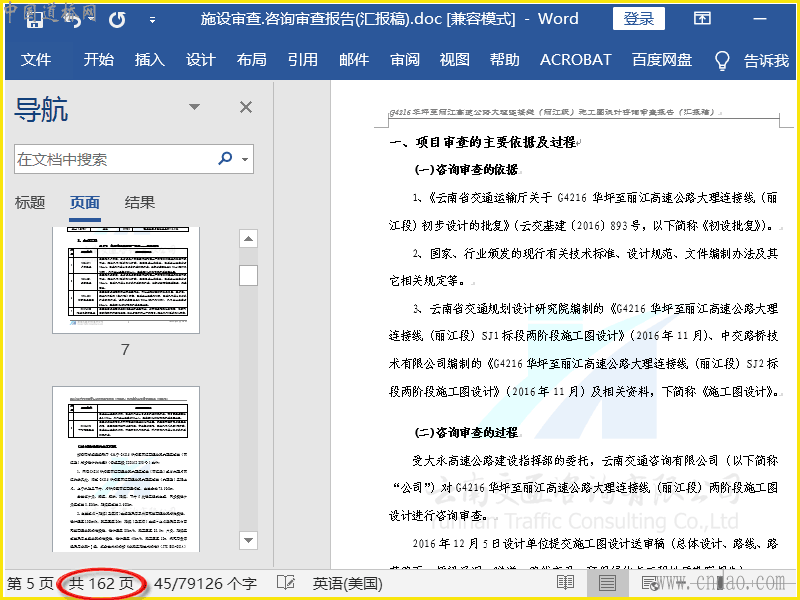800x600 pixels.
Task: Click subheading (二)咨询审查的过程
Action: point(466,433)
